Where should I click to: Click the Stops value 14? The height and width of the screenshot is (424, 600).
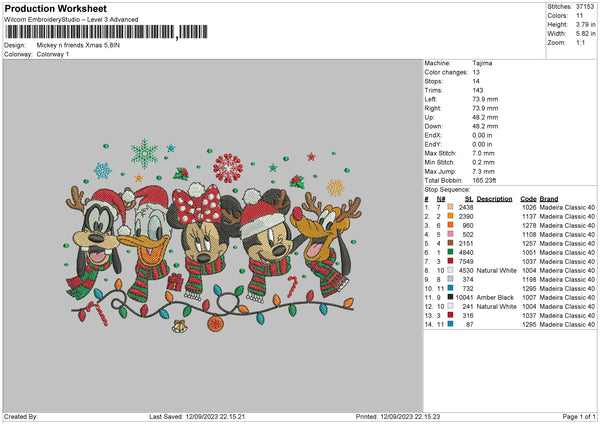pyautogui.click(x=476, y=81)
